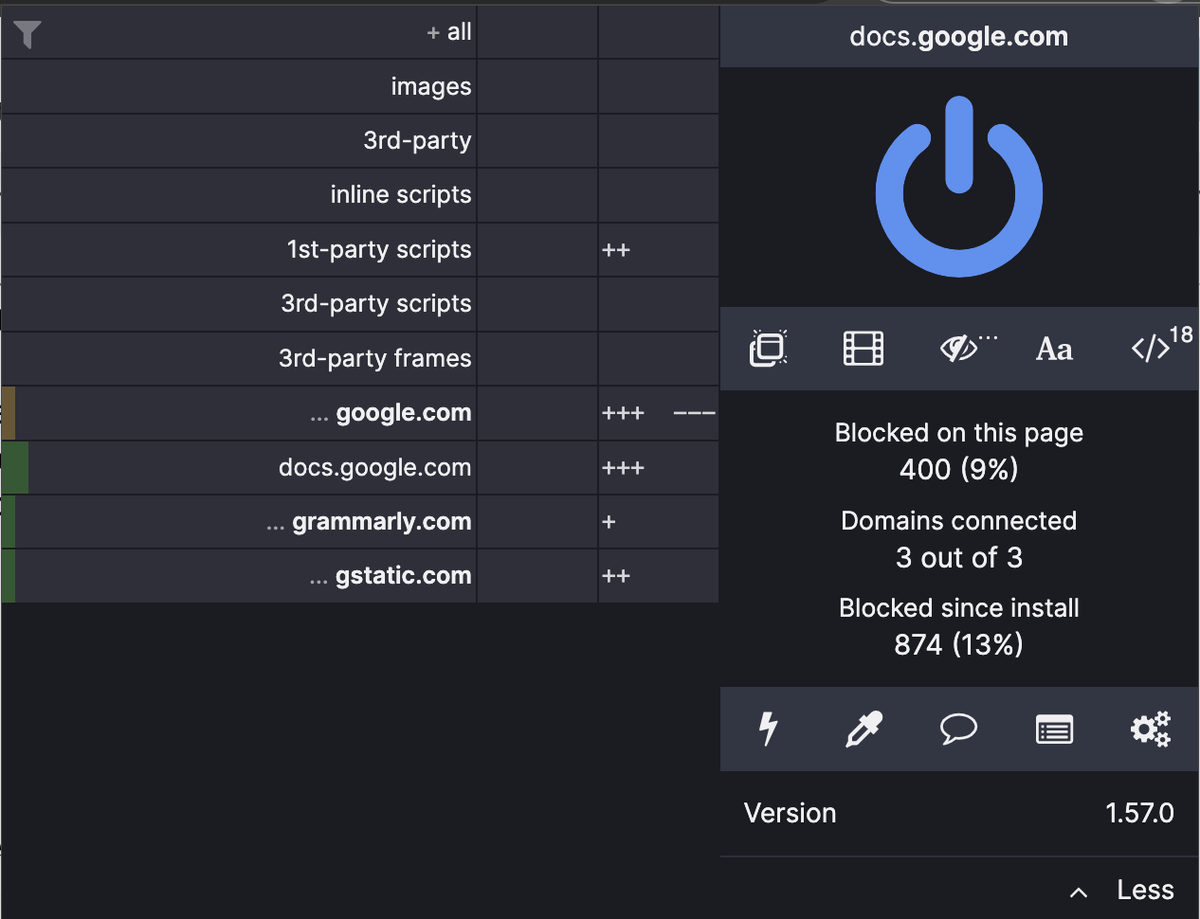Toggle popup blocking icon for this site

point(768,348)
